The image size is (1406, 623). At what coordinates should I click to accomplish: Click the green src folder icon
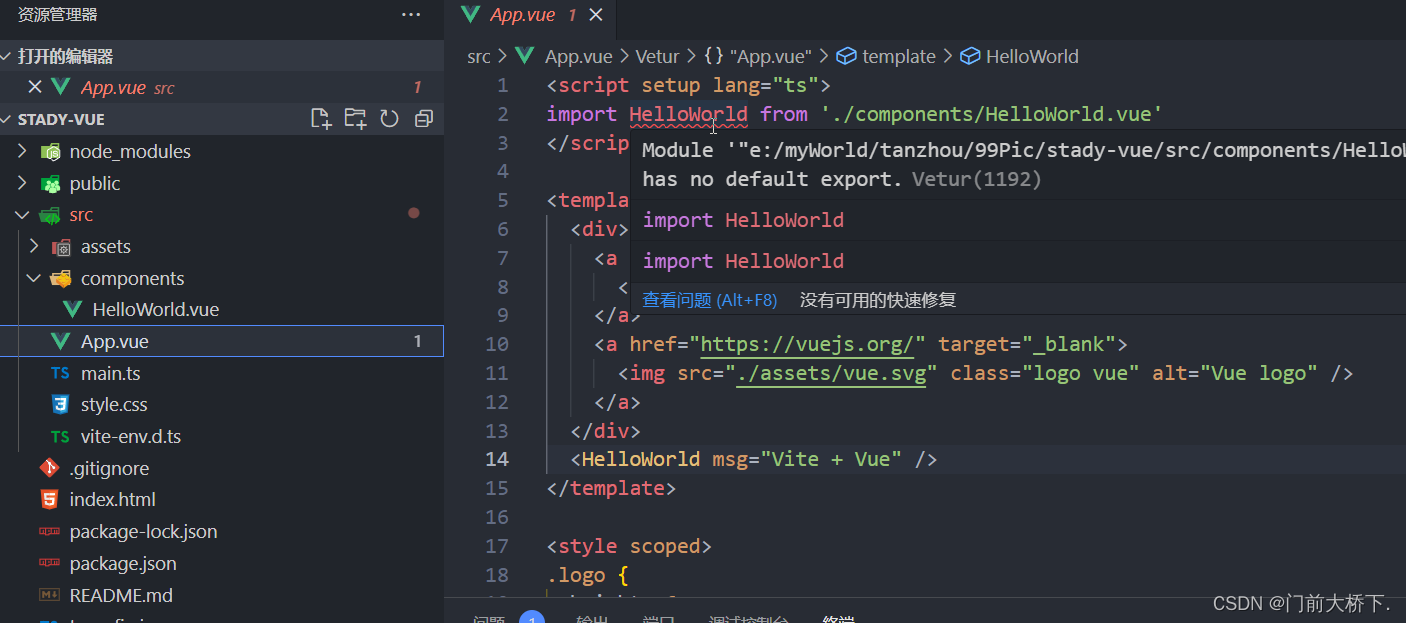49,215
